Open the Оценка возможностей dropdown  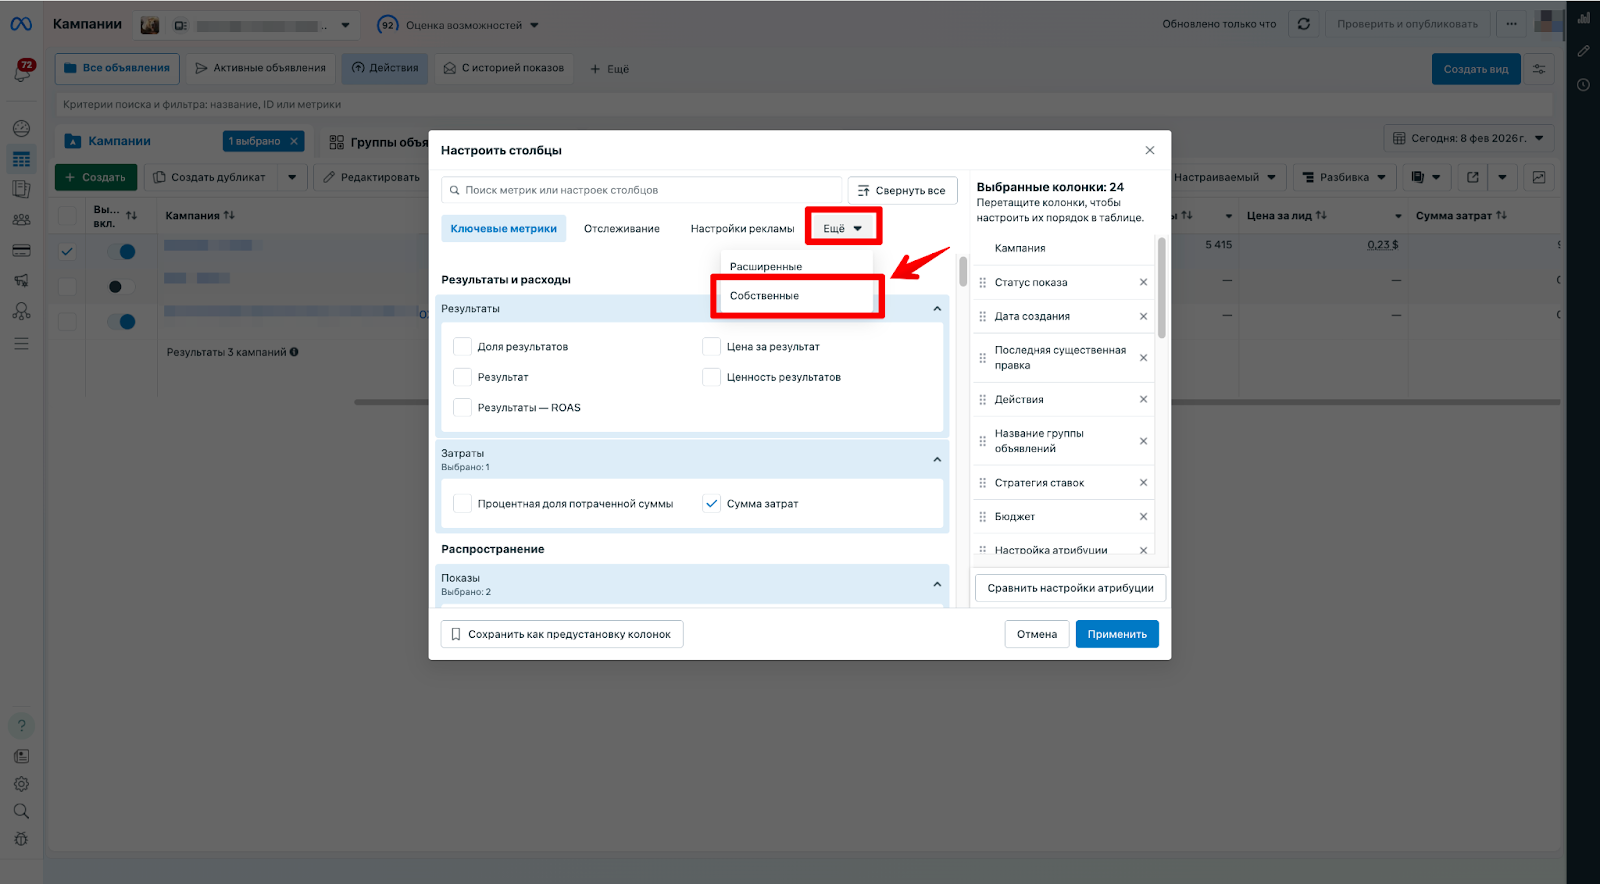point(459,25)
